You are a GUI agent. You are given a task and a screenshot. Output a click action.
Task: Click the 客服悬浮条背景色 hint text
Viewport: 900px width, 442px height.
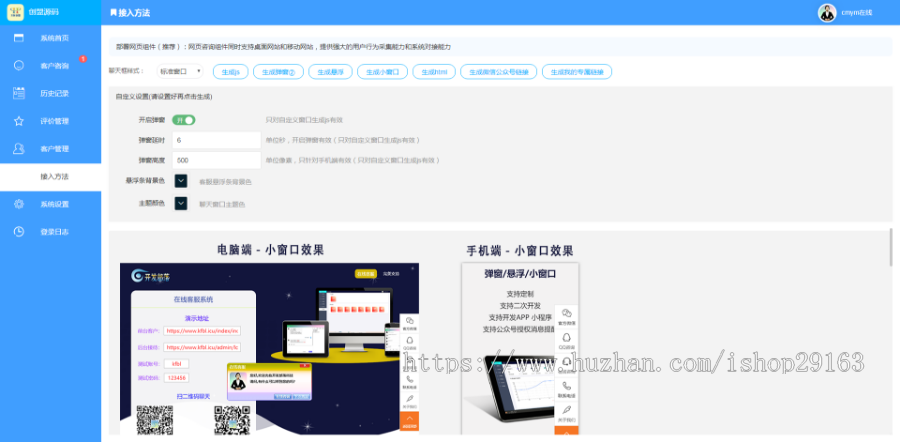(225, 182)
